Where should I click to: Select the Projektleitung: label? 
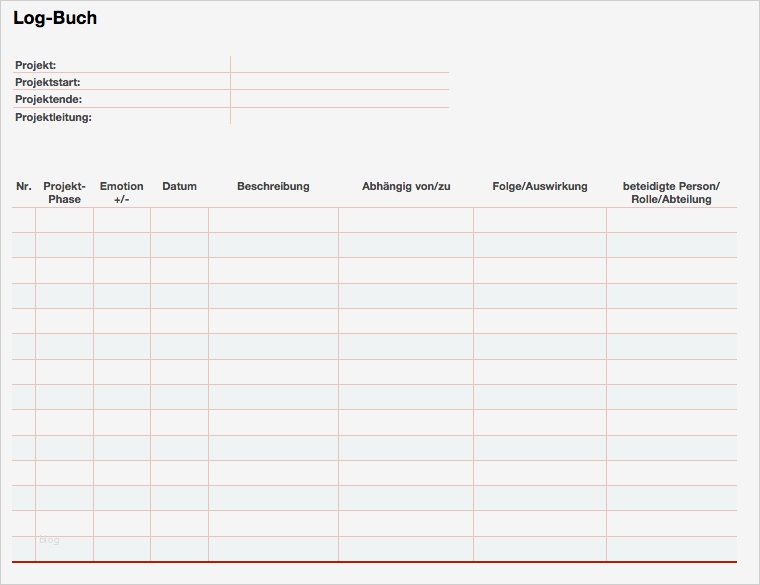[53, 117]
